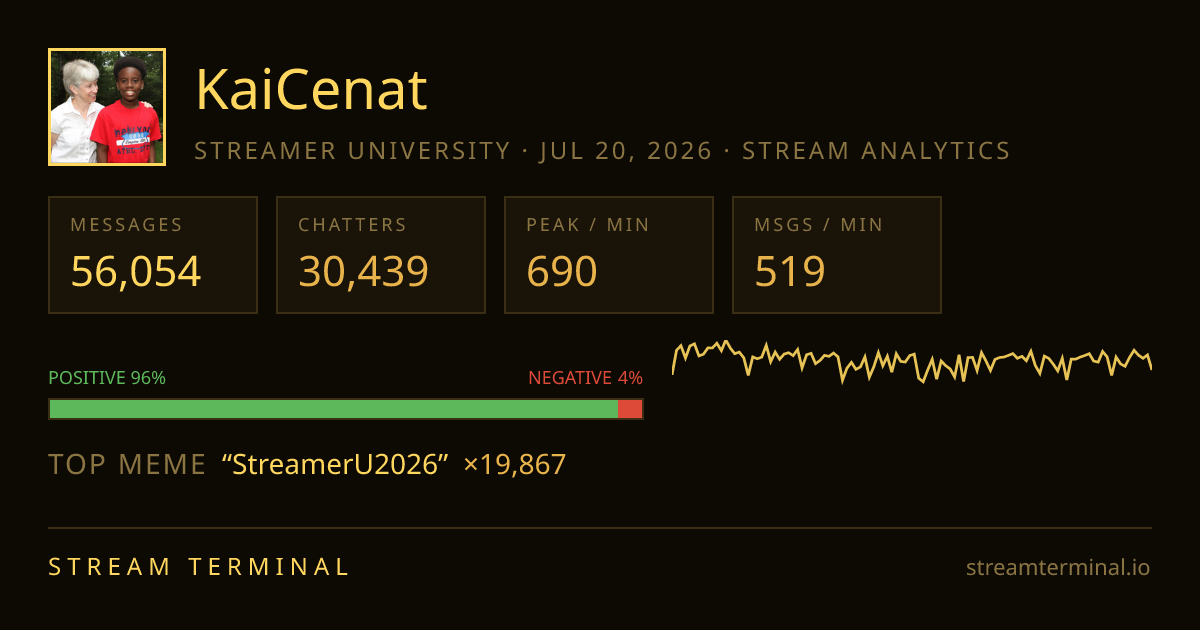Open the Messages 56,054 stat card
The image size is (1200, 630).
[x=153, y=255]
